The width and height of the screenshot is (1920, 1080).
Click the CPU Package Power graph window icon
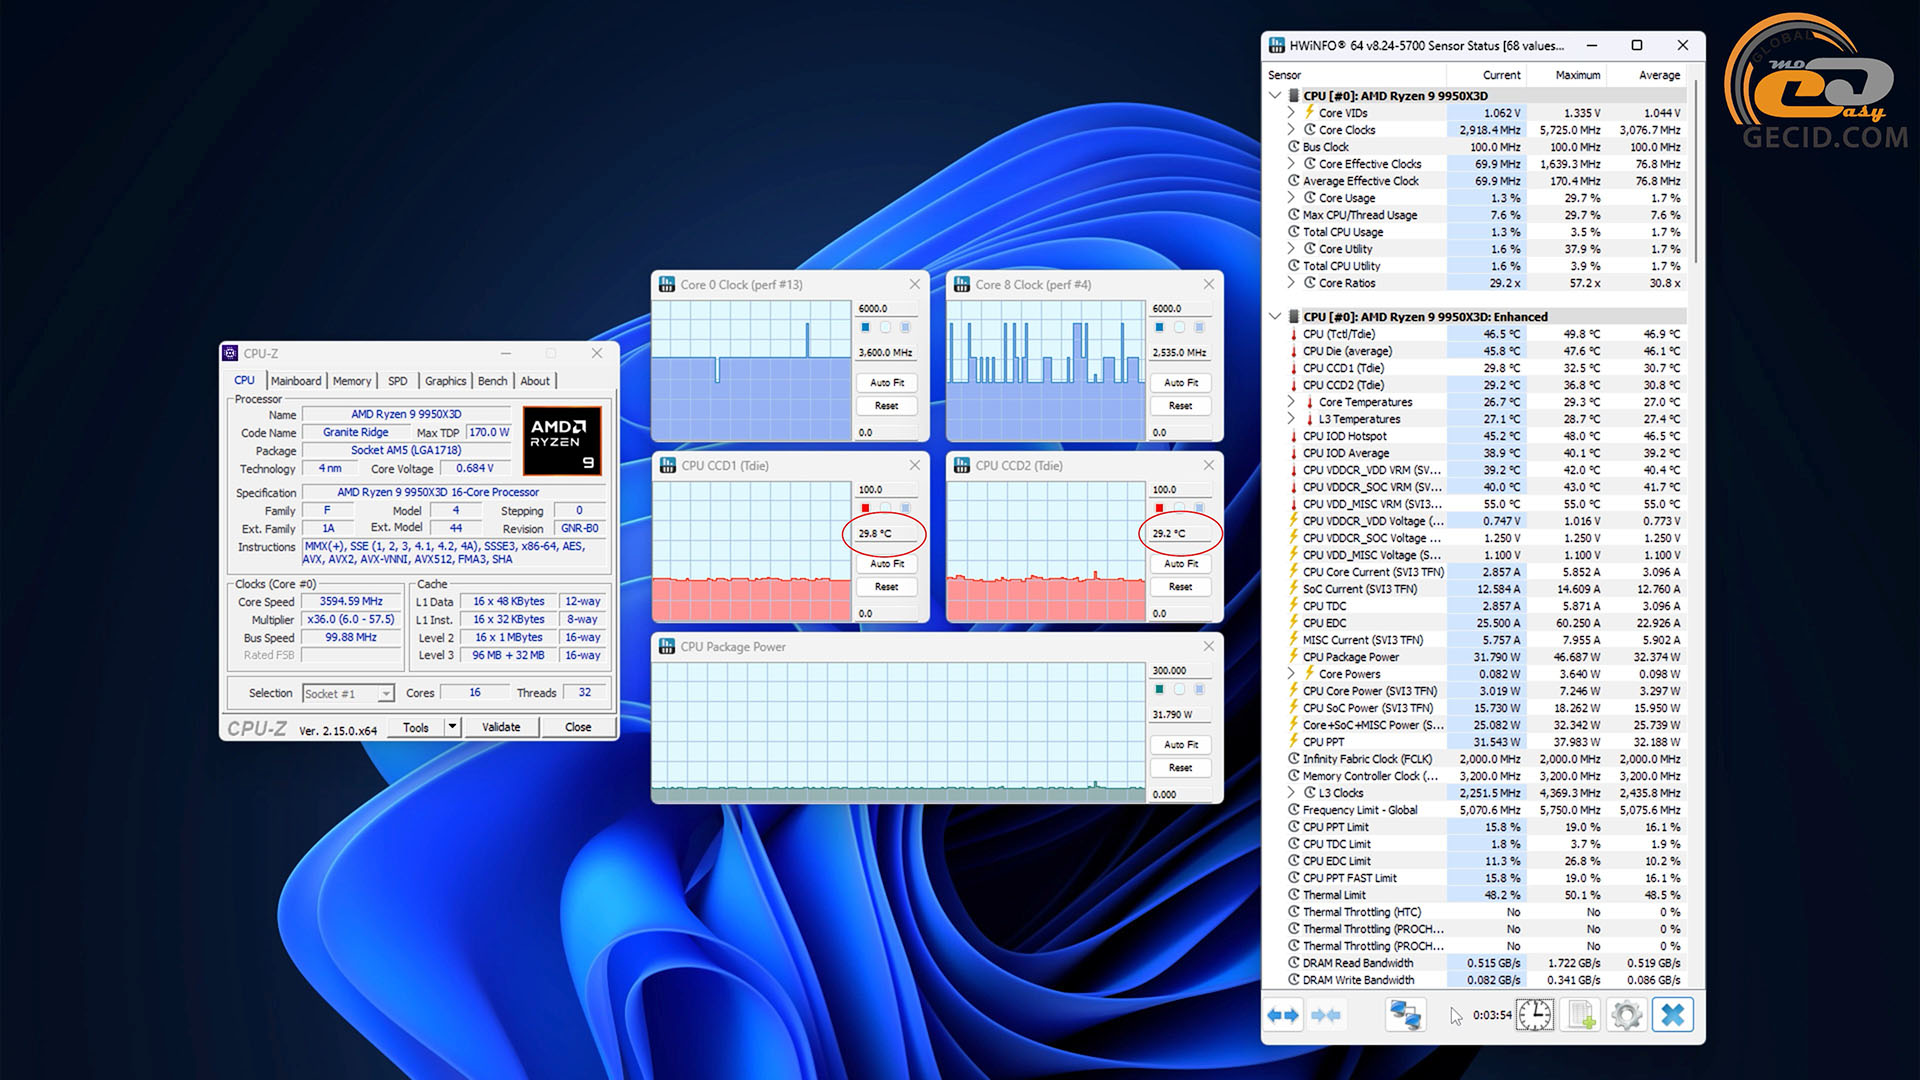tap(667, 647)
